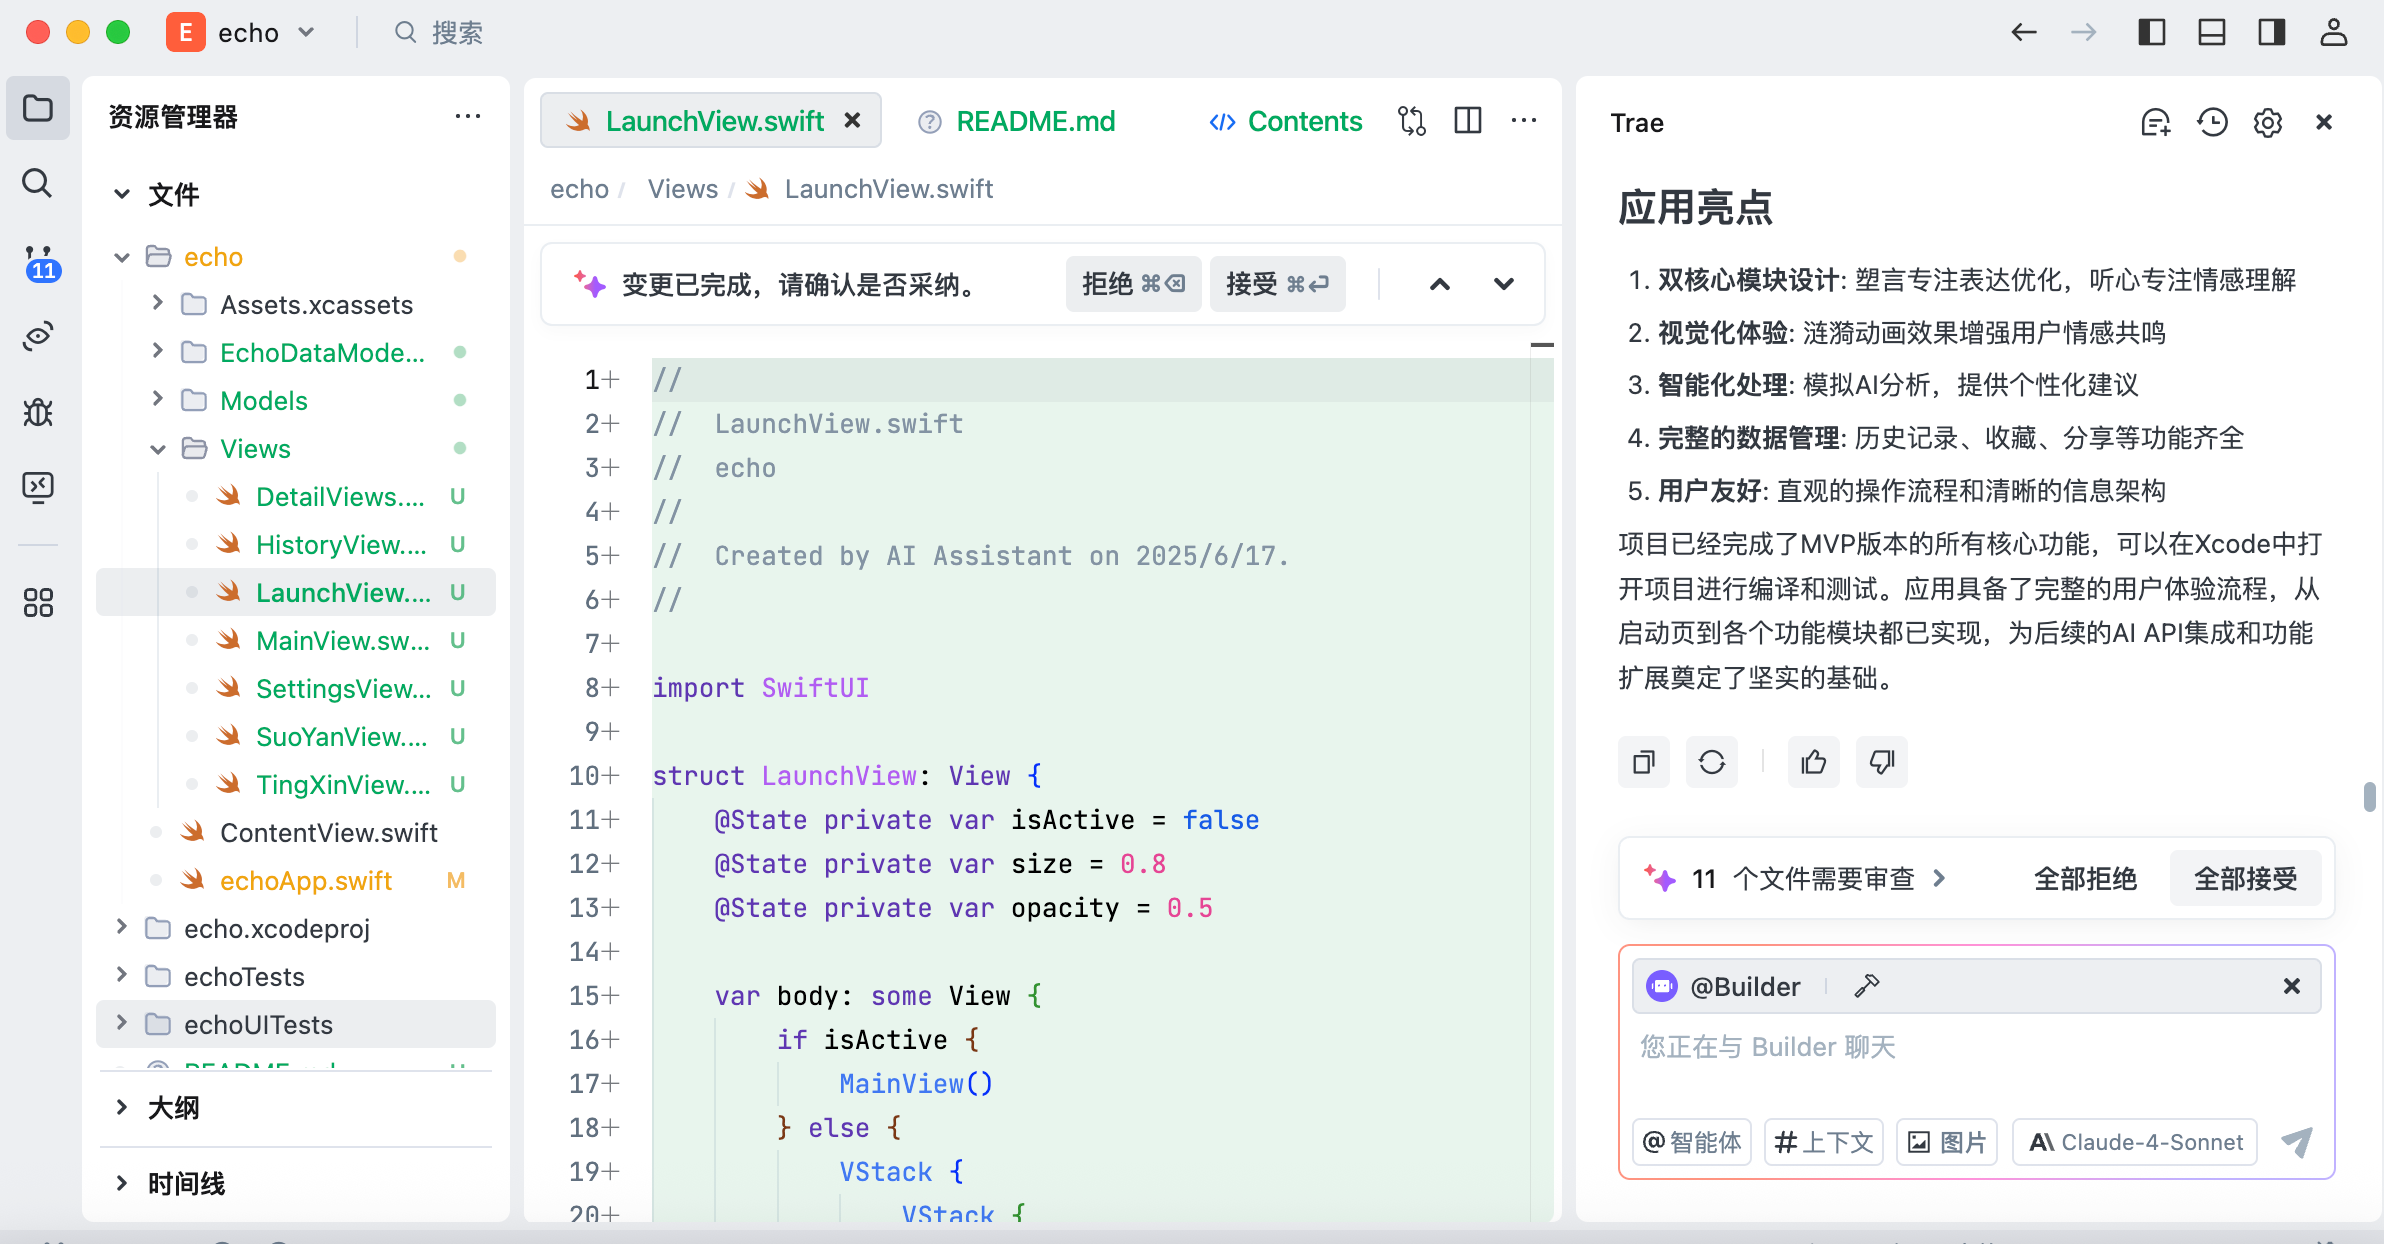Viewport: 2384px width, 1244px height.
Task: Open the debug panel via the bug icon
Action: tap(37, 411)
